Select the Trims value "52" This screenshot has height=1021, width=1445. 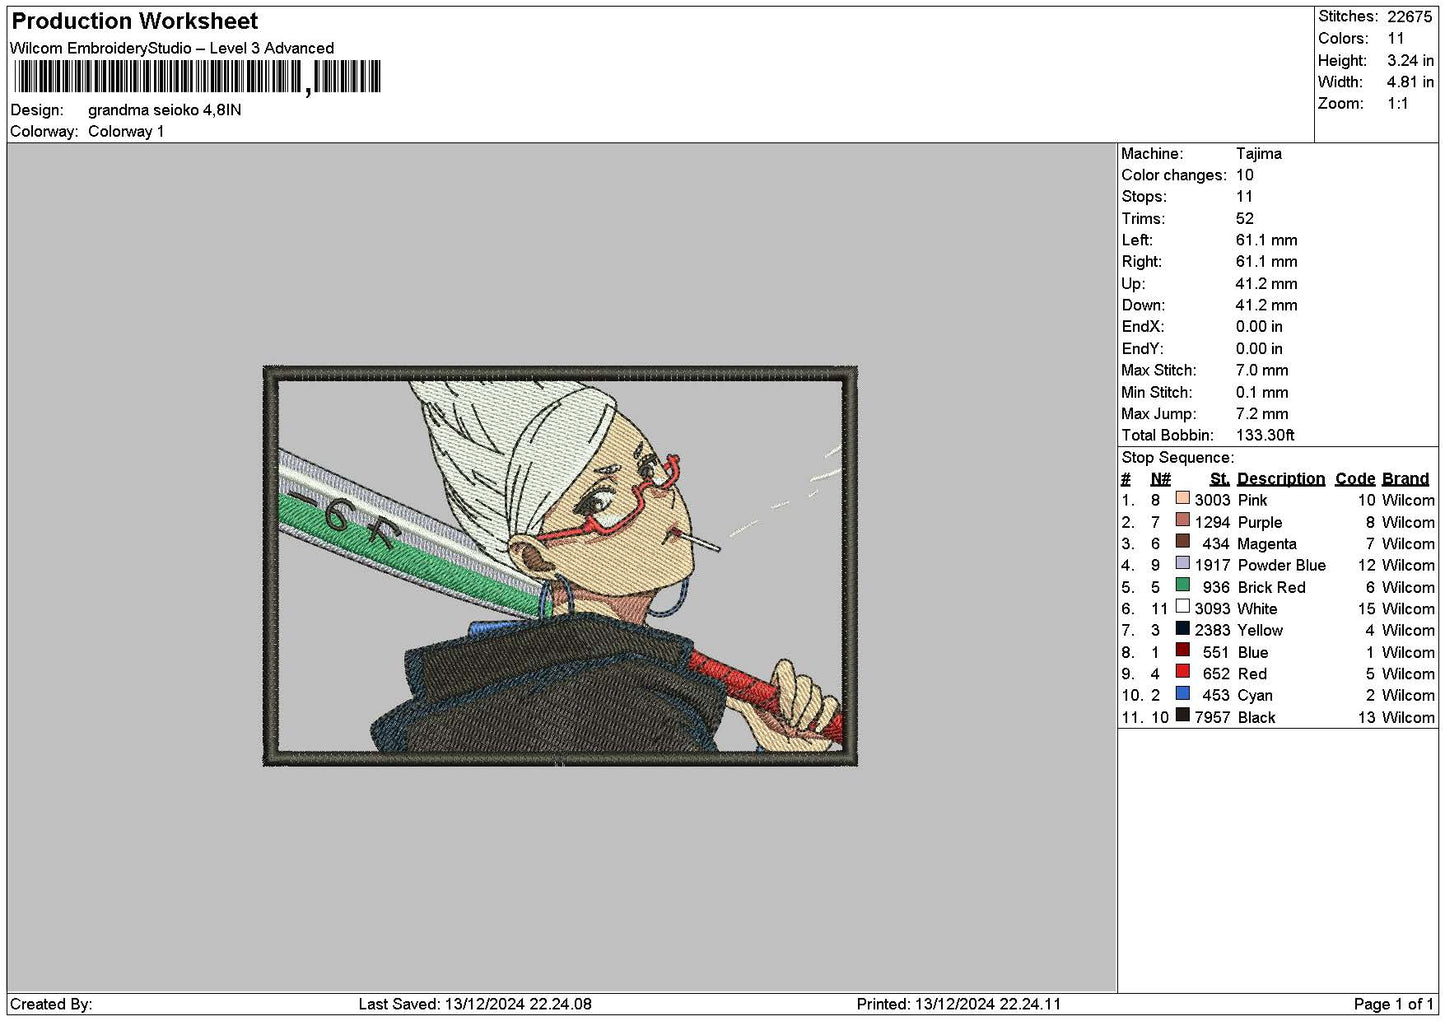[1245, 218]
